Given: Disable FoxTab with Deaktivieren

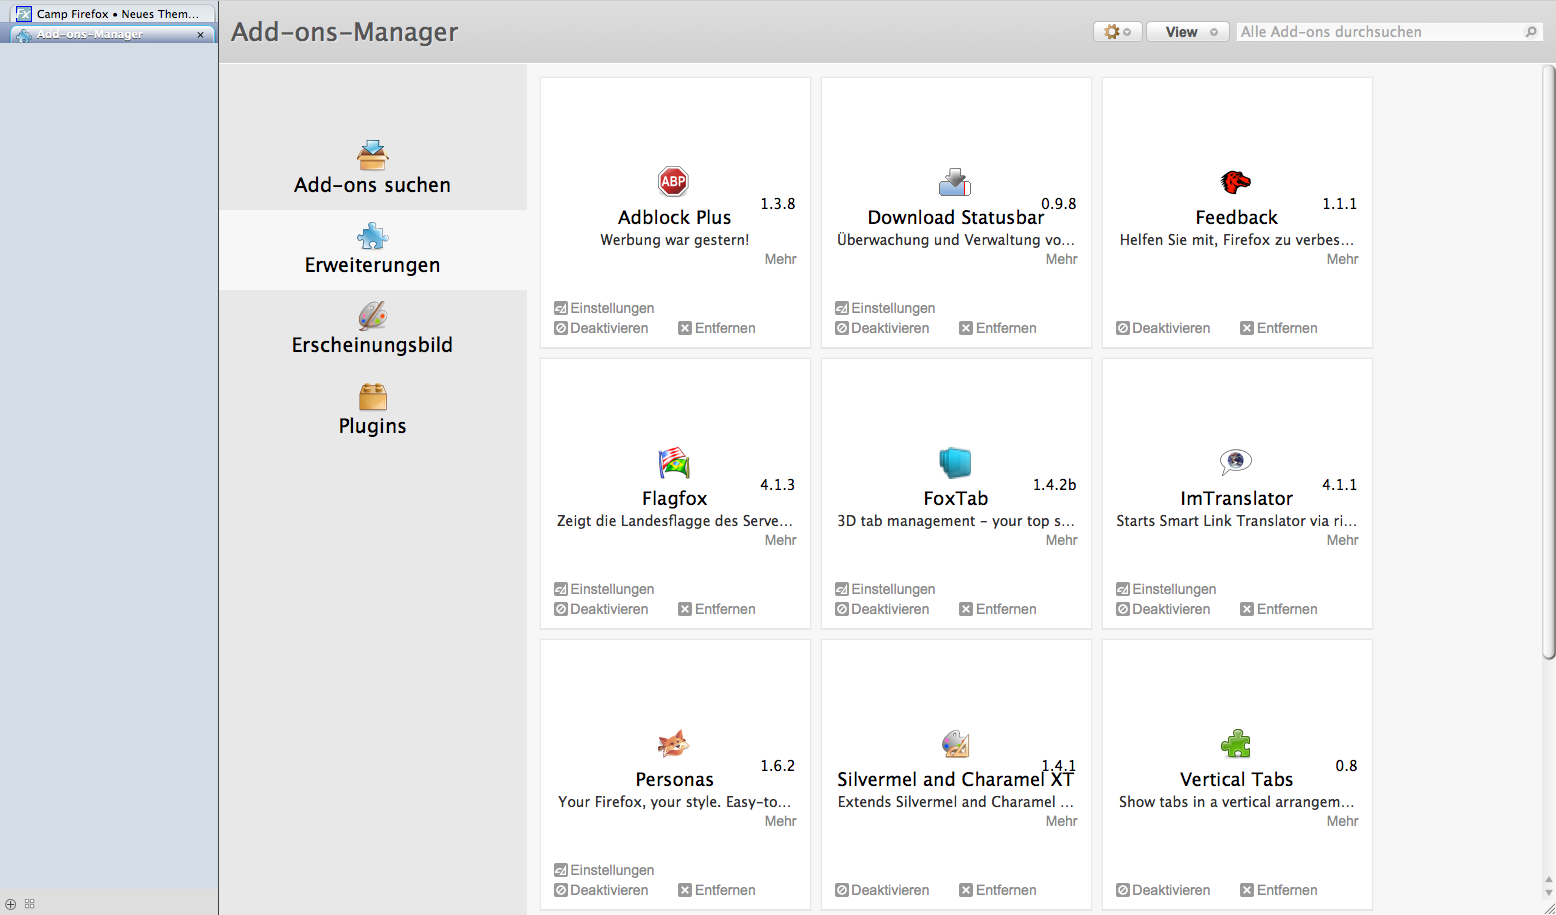Looking at the screenshot, I should (x=882, y=609).
